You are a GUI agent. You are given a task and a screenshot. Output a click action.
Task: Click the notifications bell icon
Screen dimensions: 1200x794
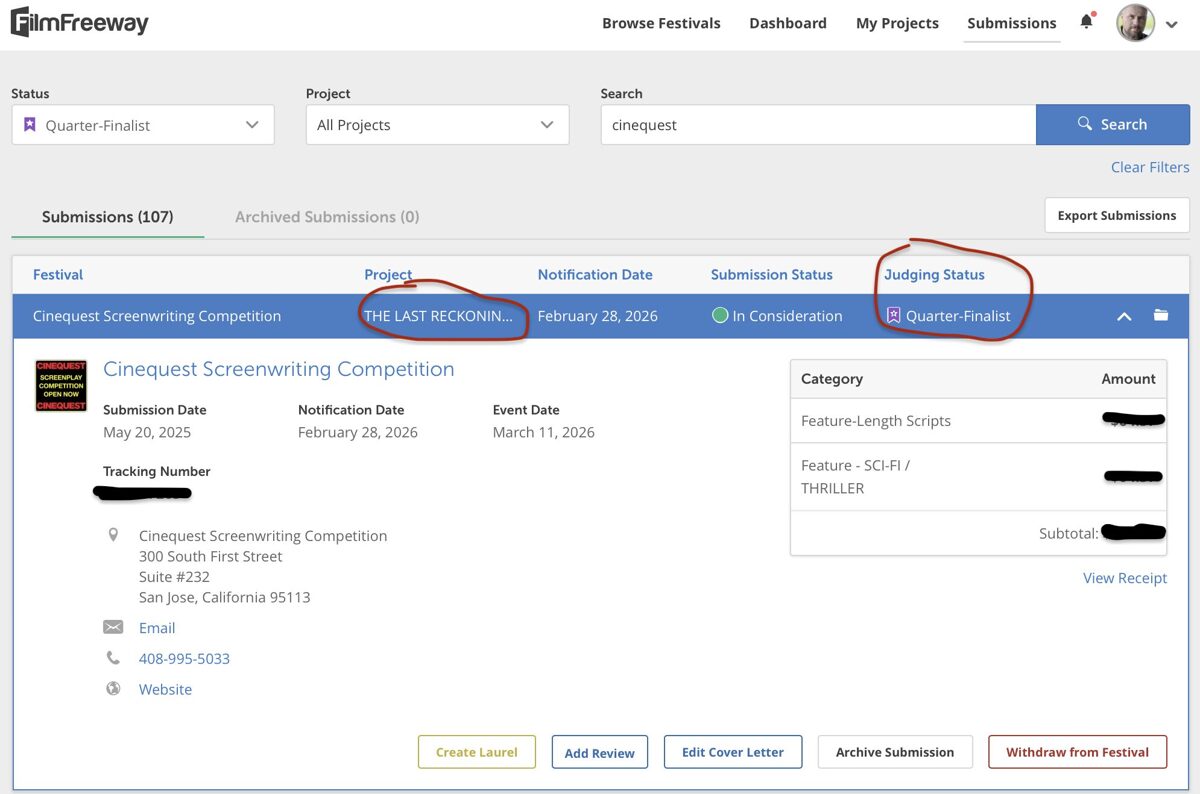point(1086,22)
